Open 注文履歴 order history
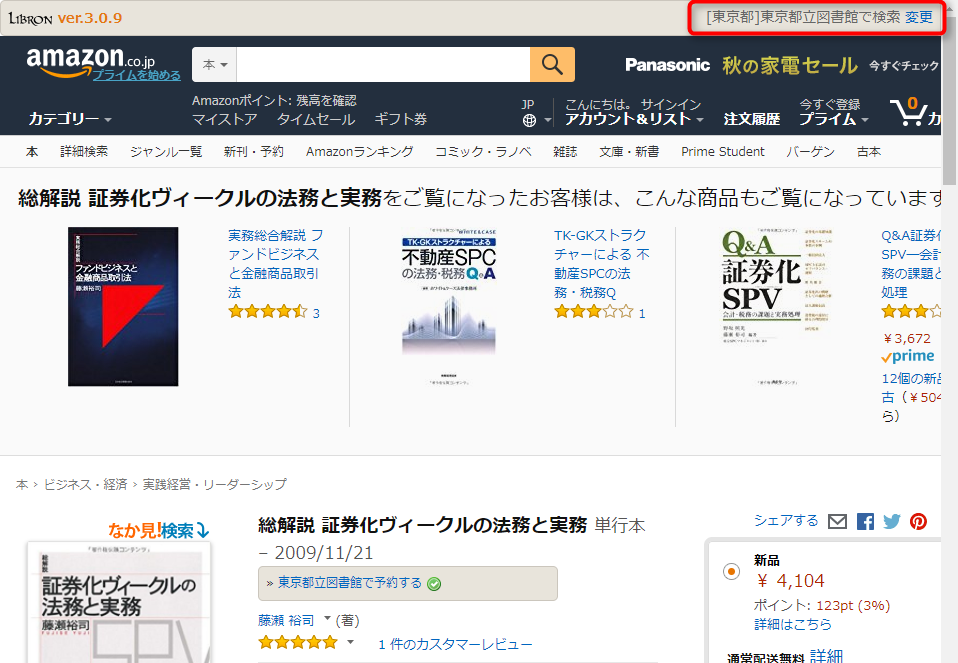Viewport: 958px width, 663px height. click(751, 119)
